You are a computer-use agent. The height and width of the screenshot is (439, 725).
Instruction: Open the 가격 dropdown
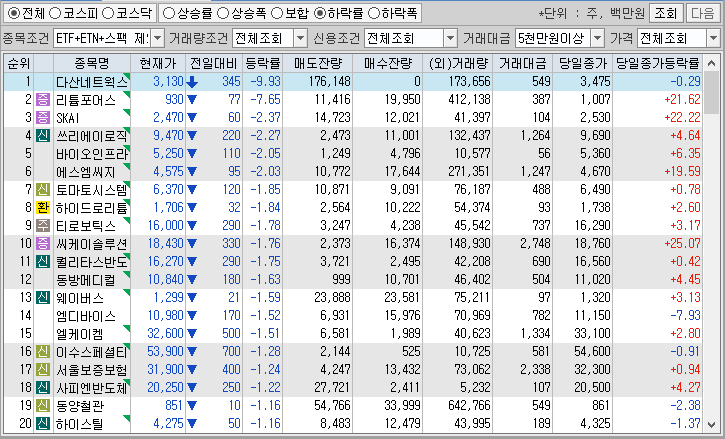click(713, 38)
